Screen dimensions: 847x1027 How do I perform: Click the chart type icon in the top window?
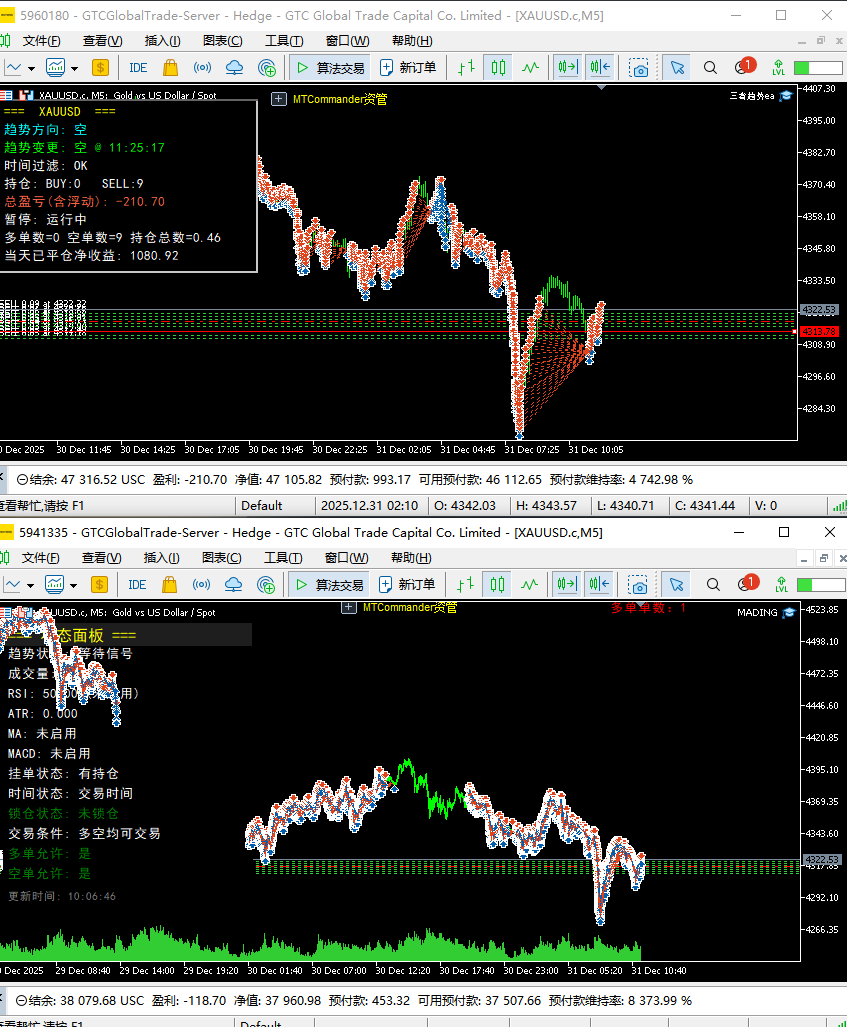point(13,67)
